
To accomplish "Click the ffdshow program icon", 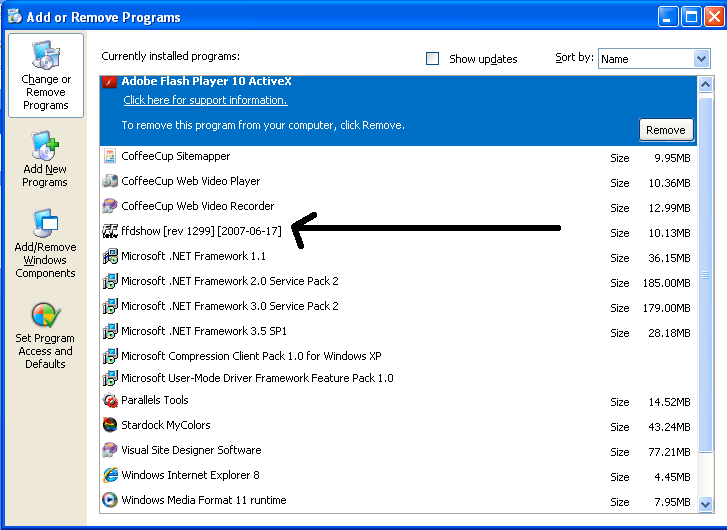I will [109, 230].
